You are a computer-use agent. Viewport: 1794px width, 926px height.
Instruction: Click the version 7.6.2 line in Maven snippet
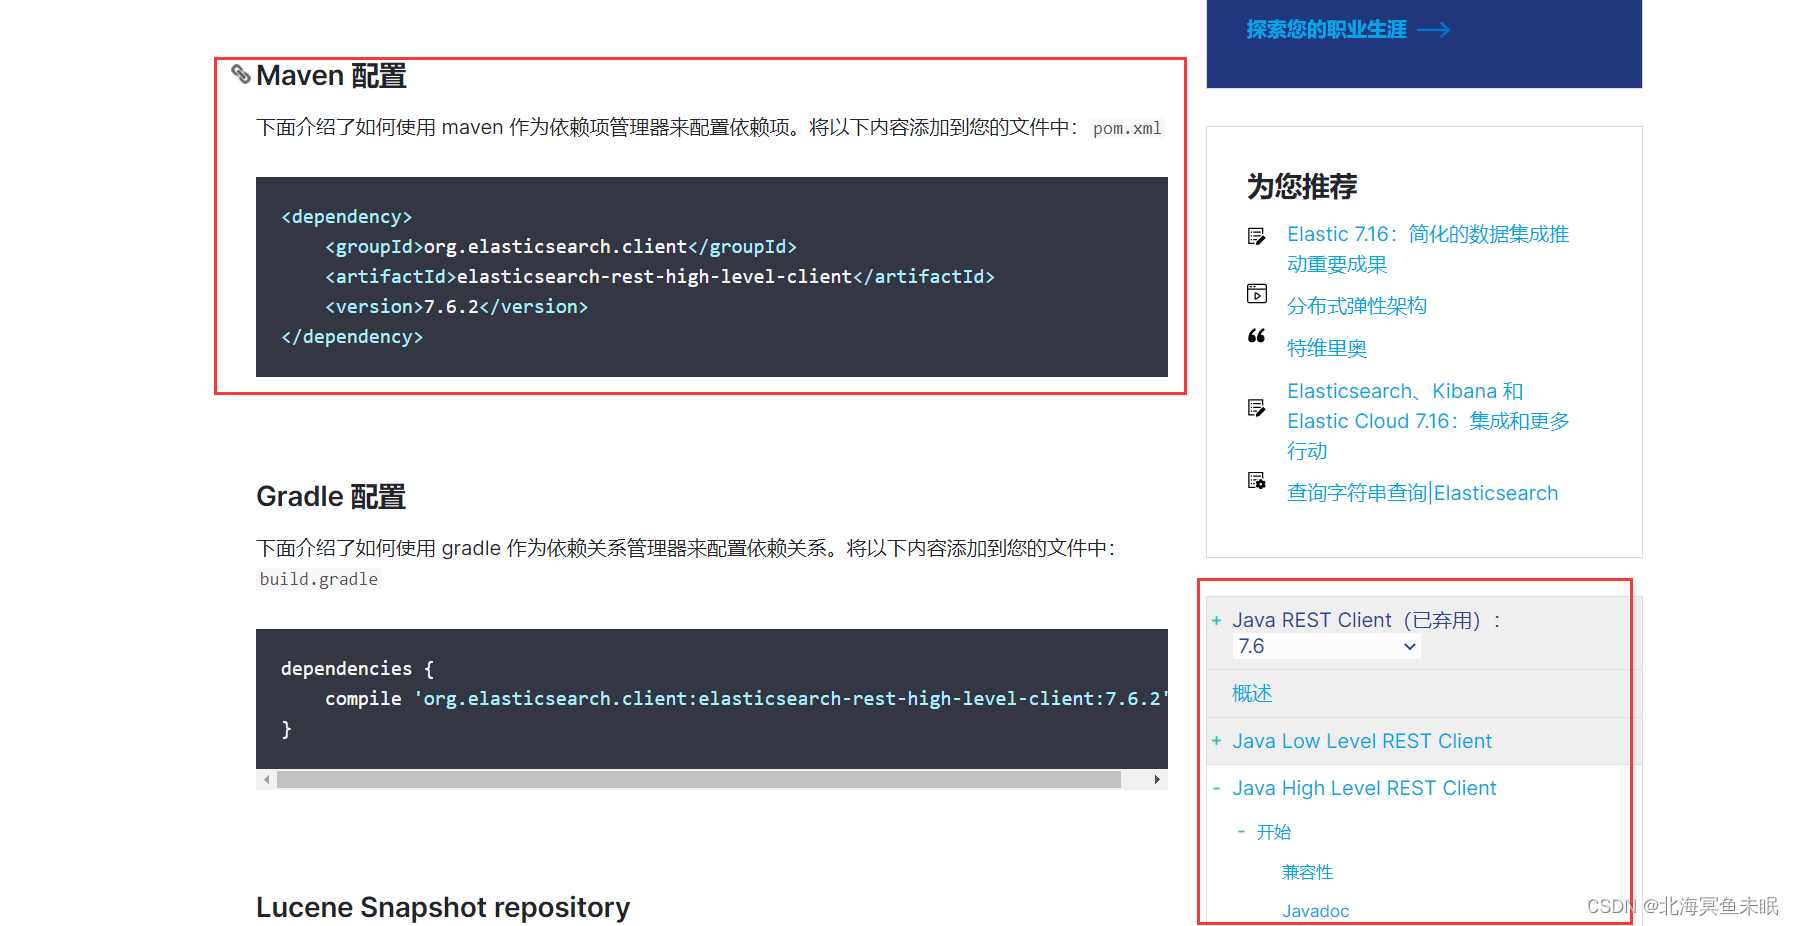pos(456,307)
